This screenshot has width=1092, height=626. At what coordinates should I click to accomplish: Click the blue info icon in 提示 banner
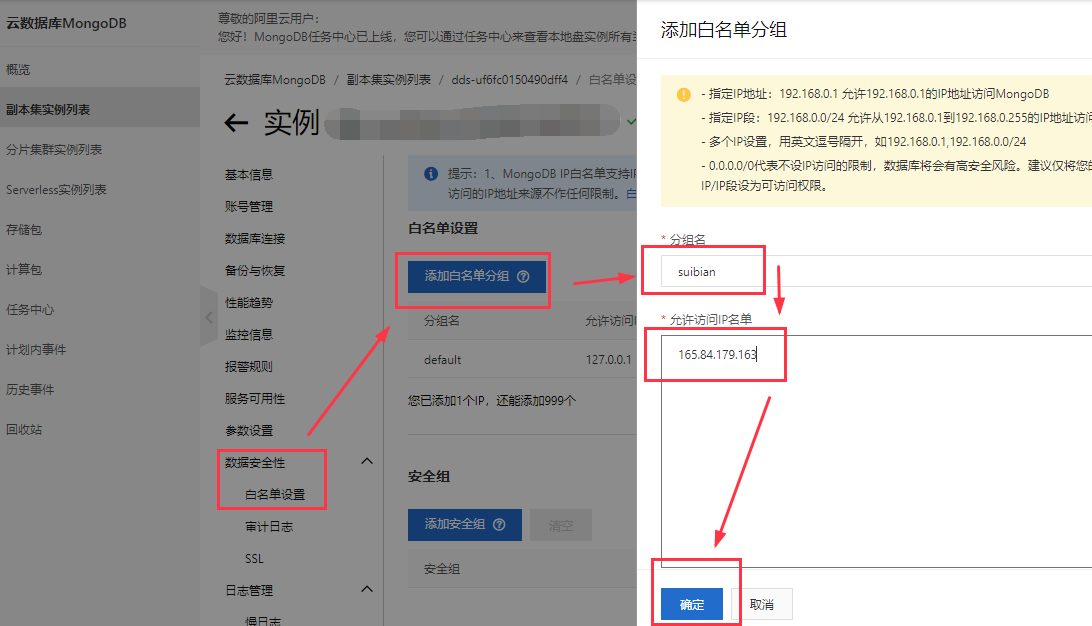click(430, 174)
